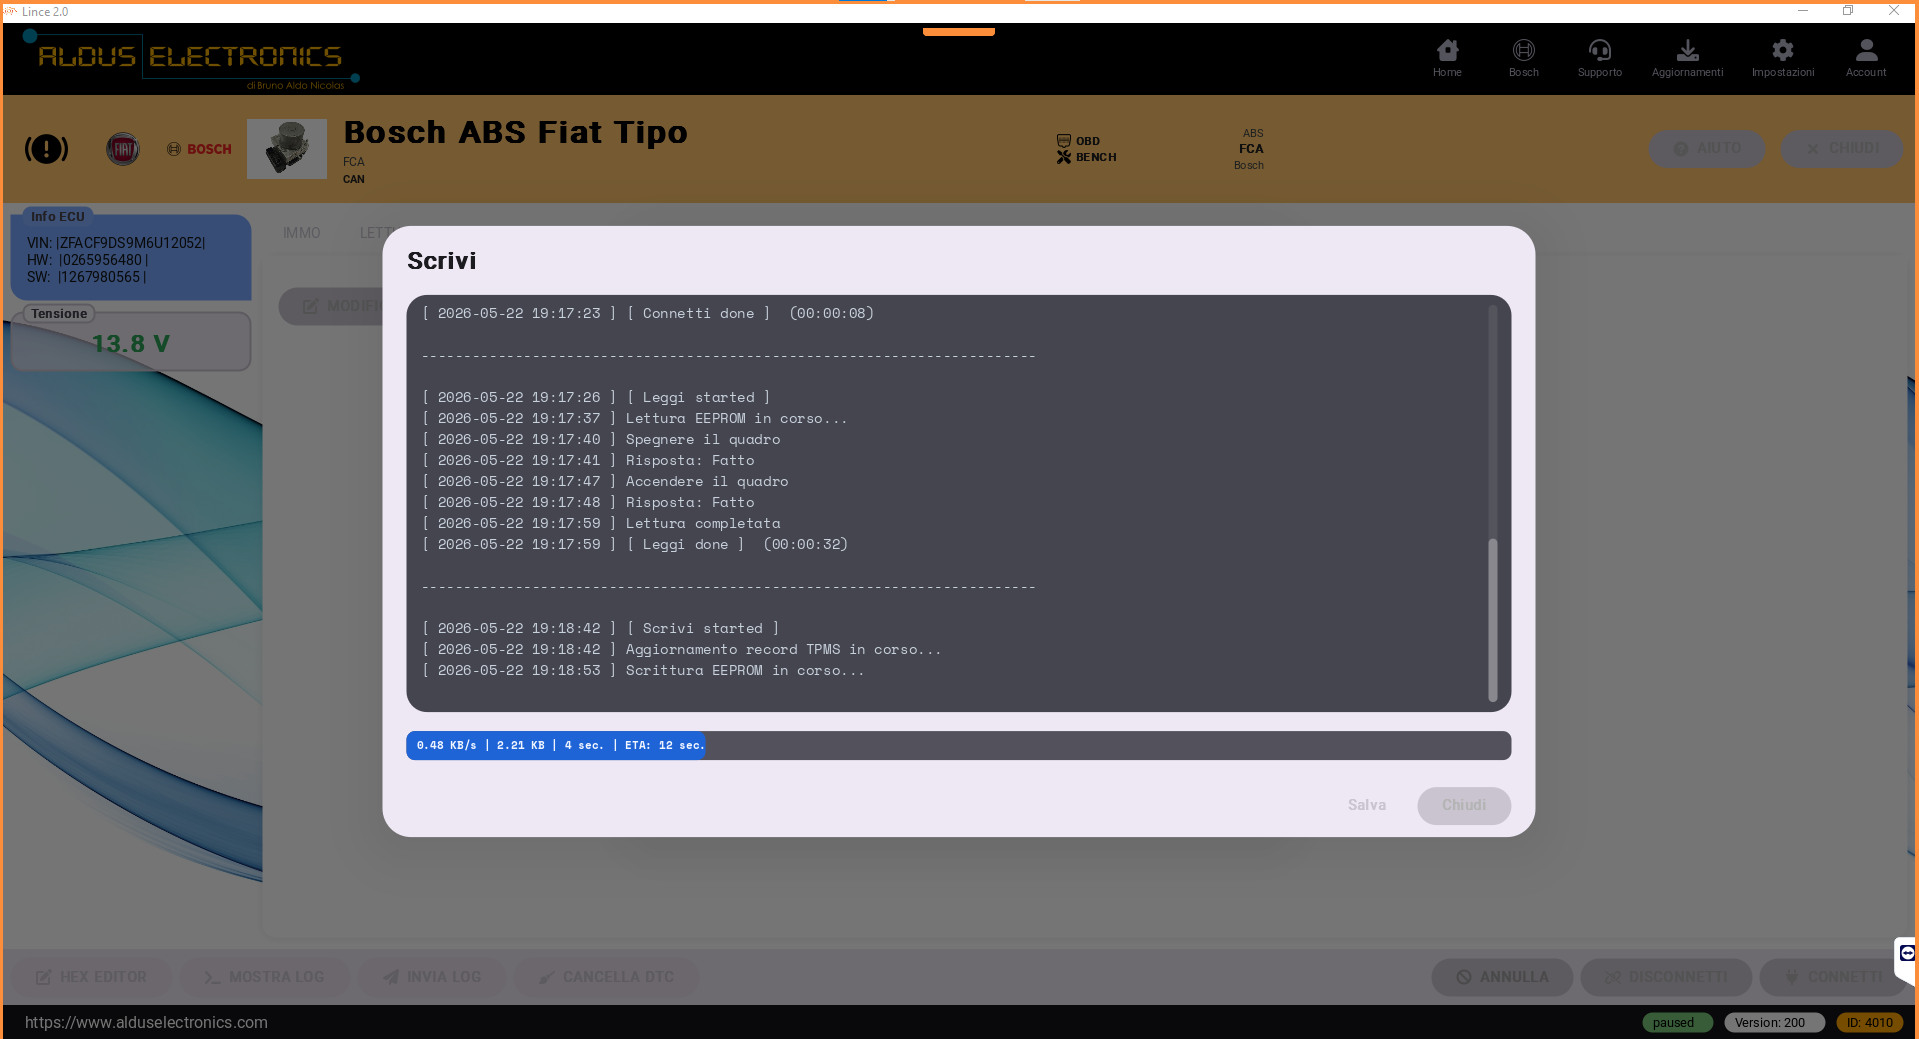The height and width of the screenshot is (1039, 1919).
Task: Click the BENCH tools icon
Action: pyautogui.click(x=1064, y=157)
